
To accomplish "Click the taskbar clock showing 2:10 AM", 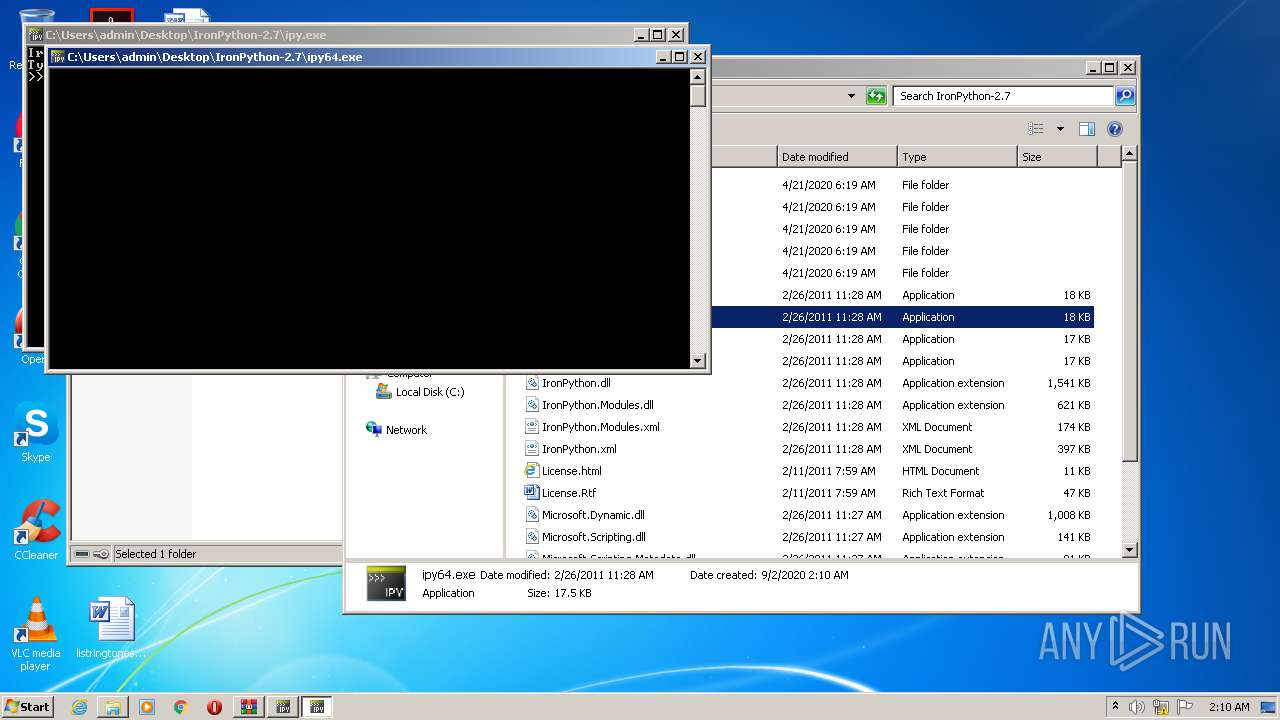I will pyautogui.click(x=1229, y=707).
